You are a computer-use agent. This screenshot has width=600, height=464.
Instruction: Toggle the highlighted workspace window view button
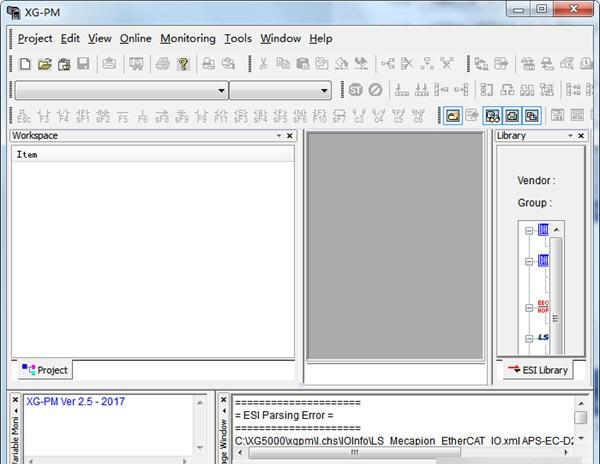pyautogui.click(x=453, y=116)
